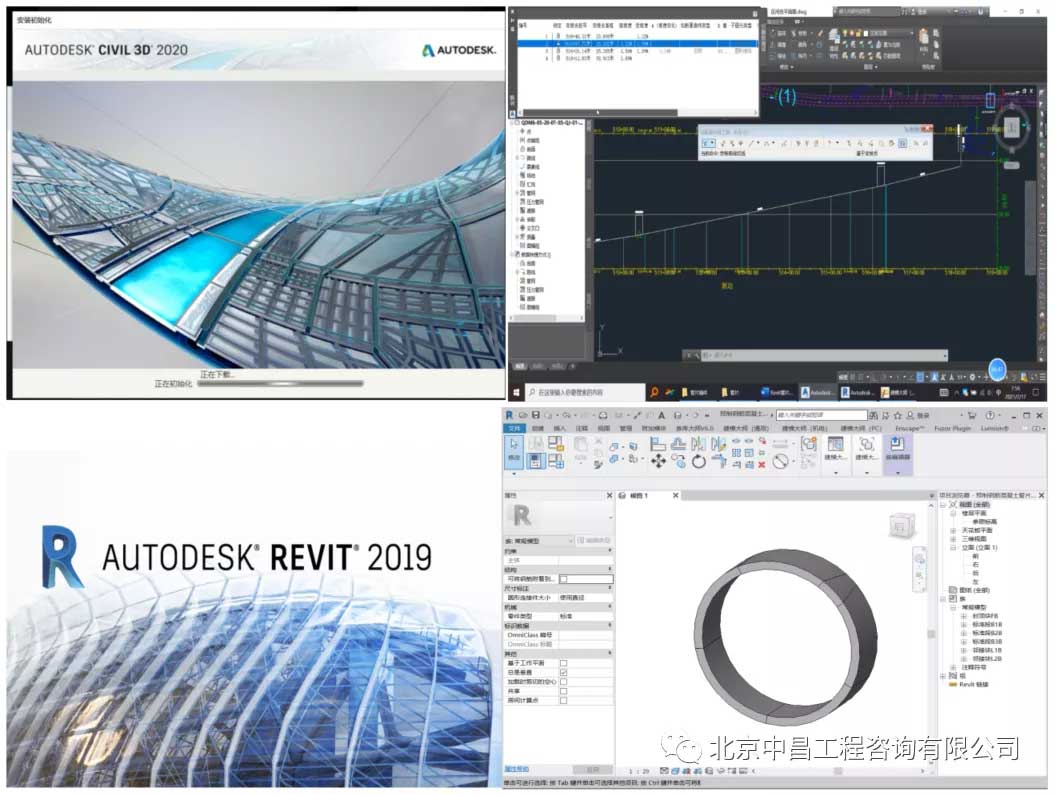Switch to the Lumion ribbon tab
This screenshot has height=795, width=1055.
(x=994, y=428)
